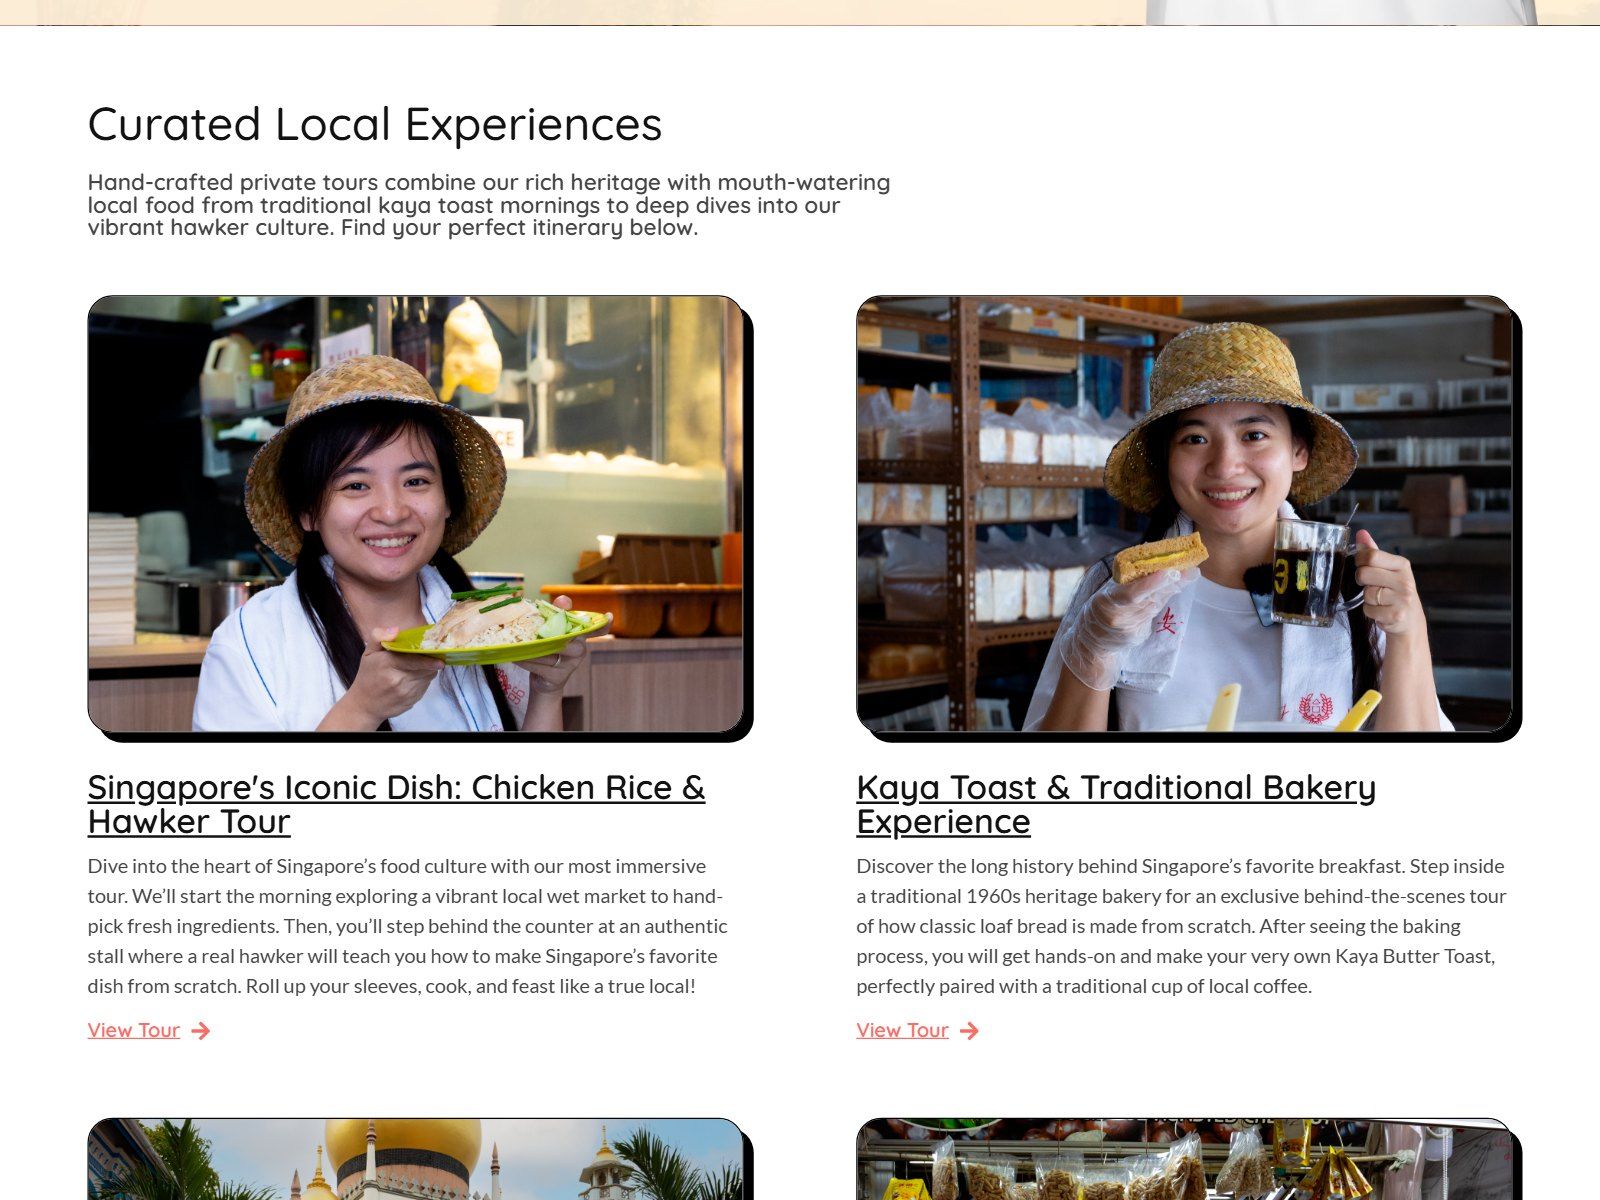Open the kaya toast and coffee photo
The width and height of the screenshot is (1600, 1200).
tap(1185, 514)
